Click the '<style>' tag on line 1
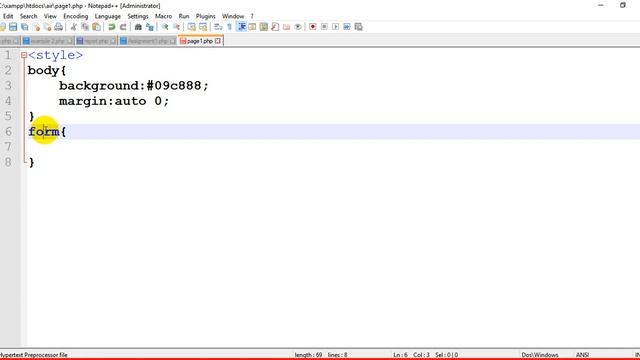Screen dimensions: 640x360 55,55
